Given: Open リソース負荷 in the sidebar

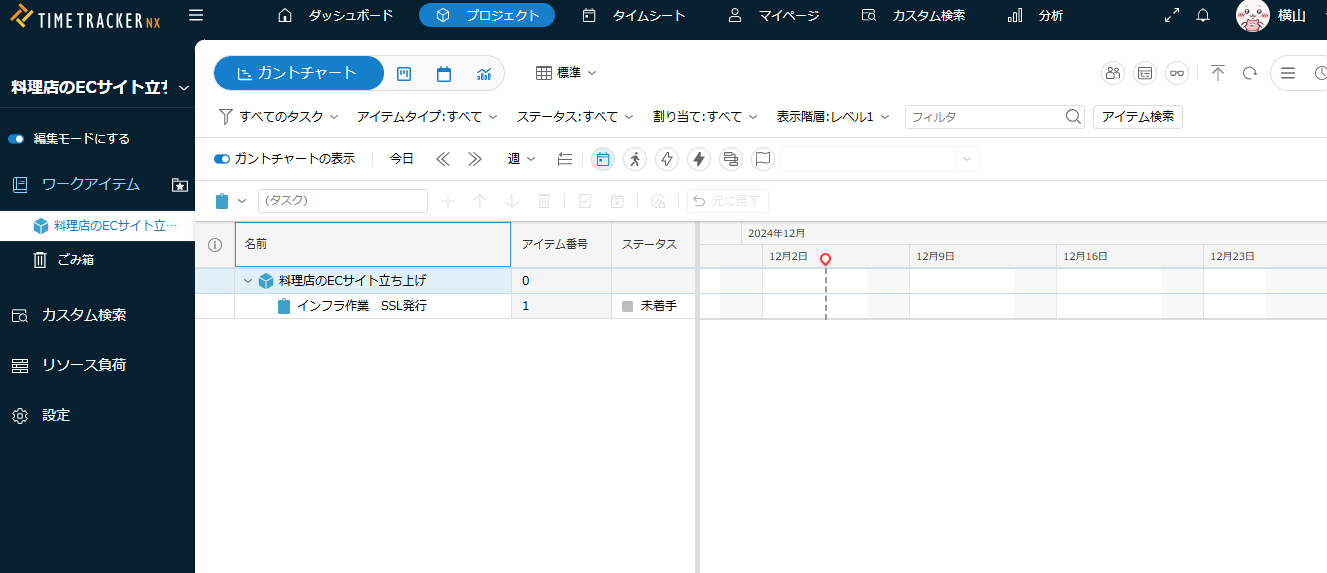Looking at the screenshot, I should click(x=84, y=365).
